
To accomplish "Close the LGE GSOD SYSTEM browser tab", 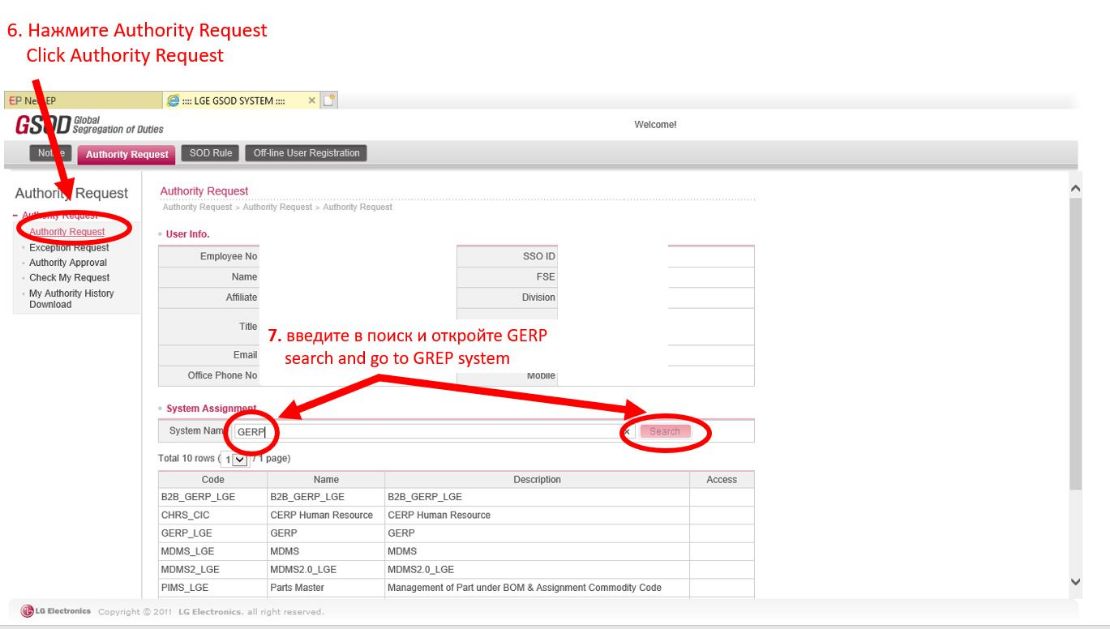I will click(311, 100).
